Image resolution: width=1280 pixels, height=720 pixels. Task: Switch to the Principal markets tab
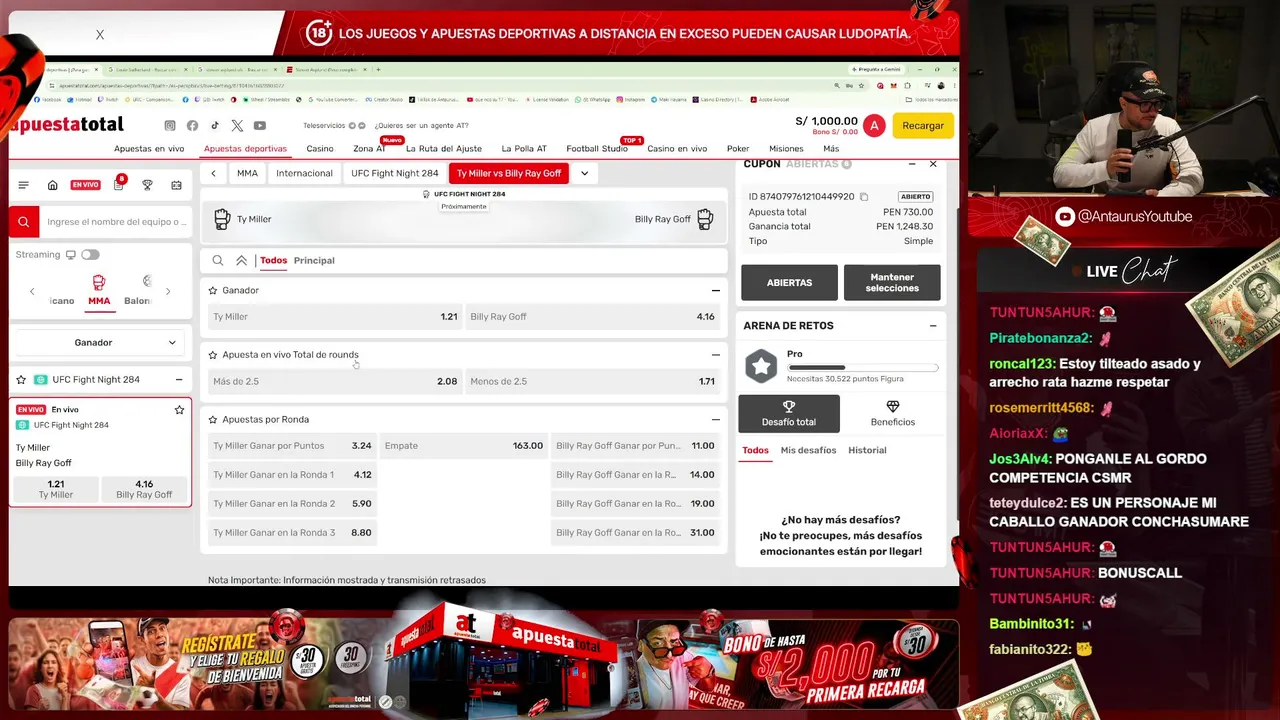click(314, 261)
